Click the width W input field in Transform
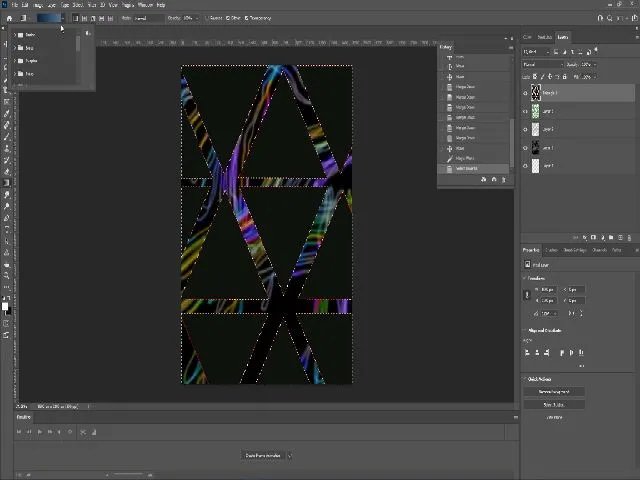 click(548, 289)
